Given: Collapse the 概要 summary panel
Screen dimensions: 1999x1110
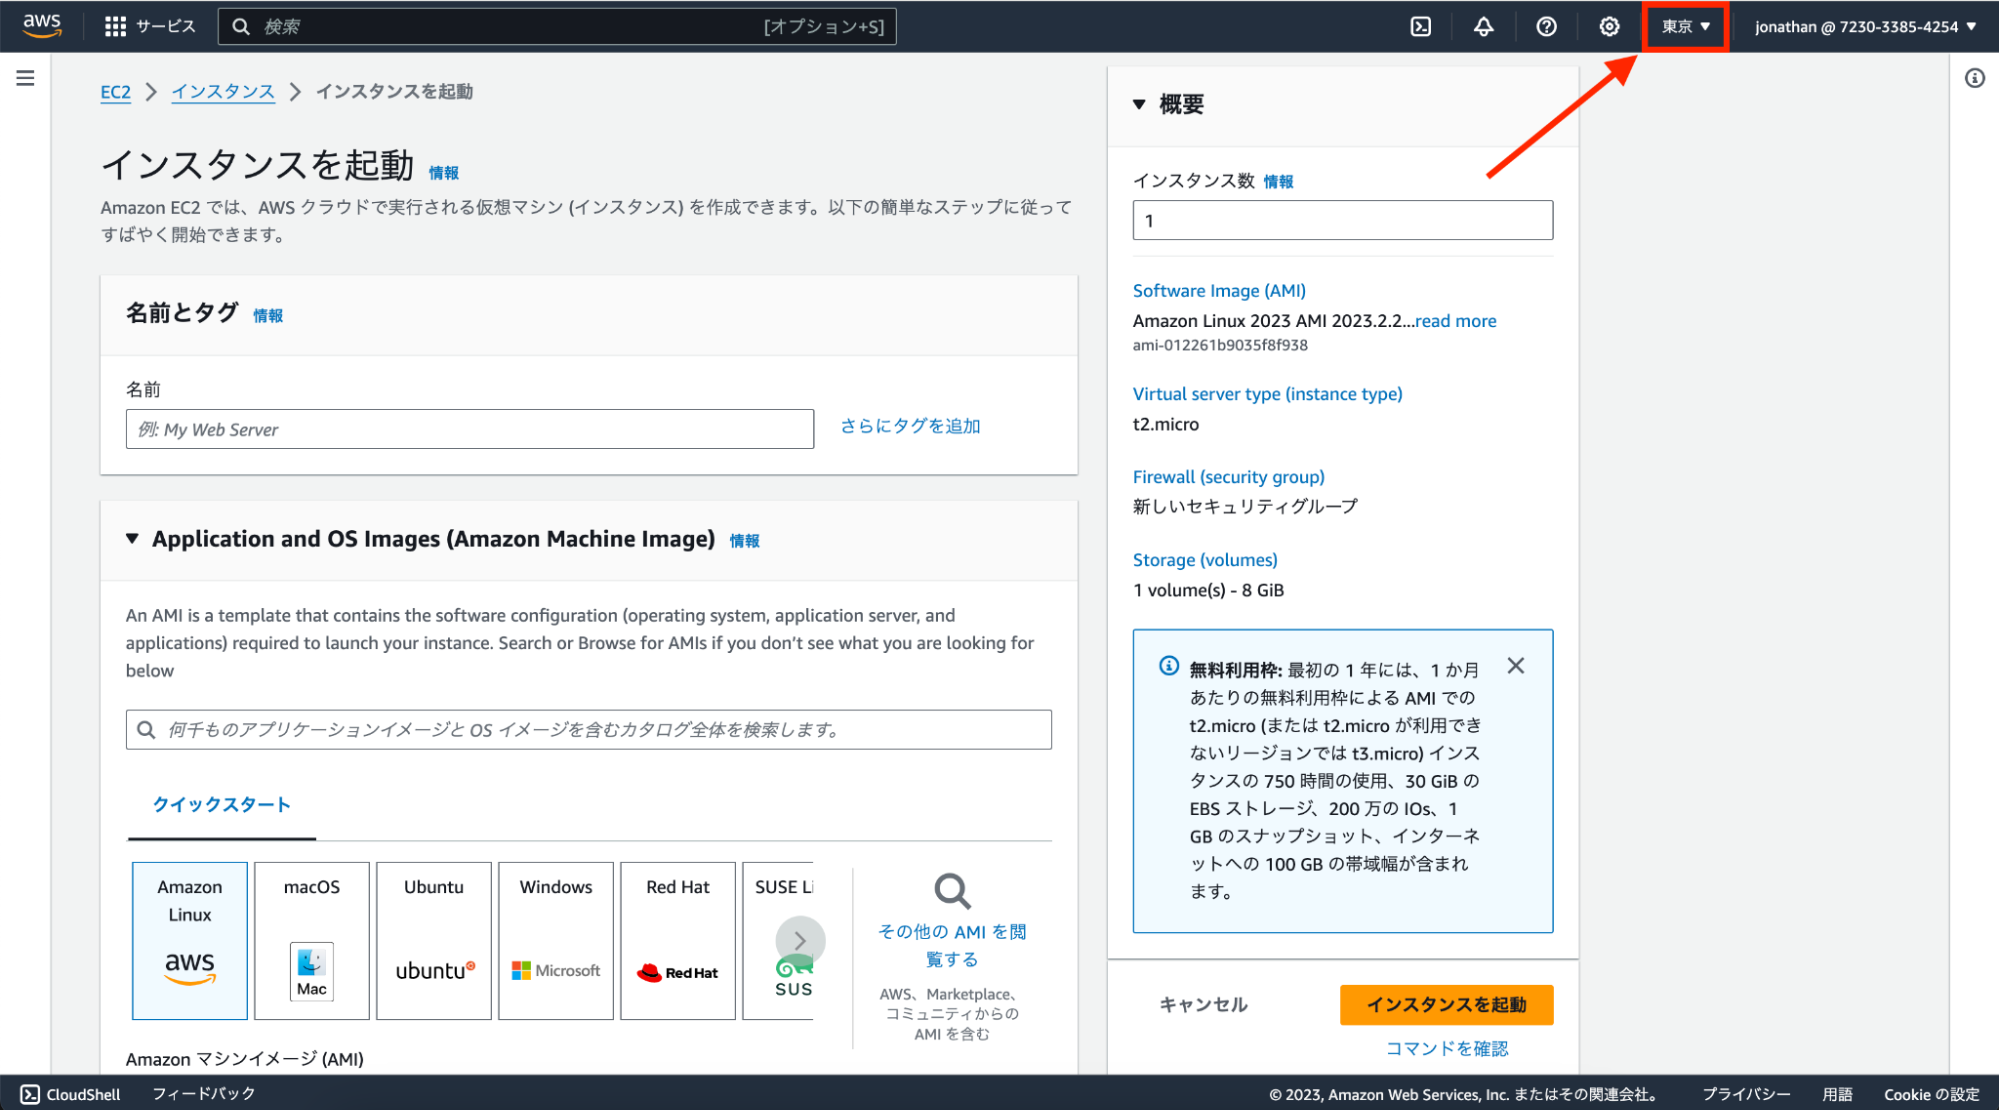Looking at the screenshot, I should click(1139, 104).
